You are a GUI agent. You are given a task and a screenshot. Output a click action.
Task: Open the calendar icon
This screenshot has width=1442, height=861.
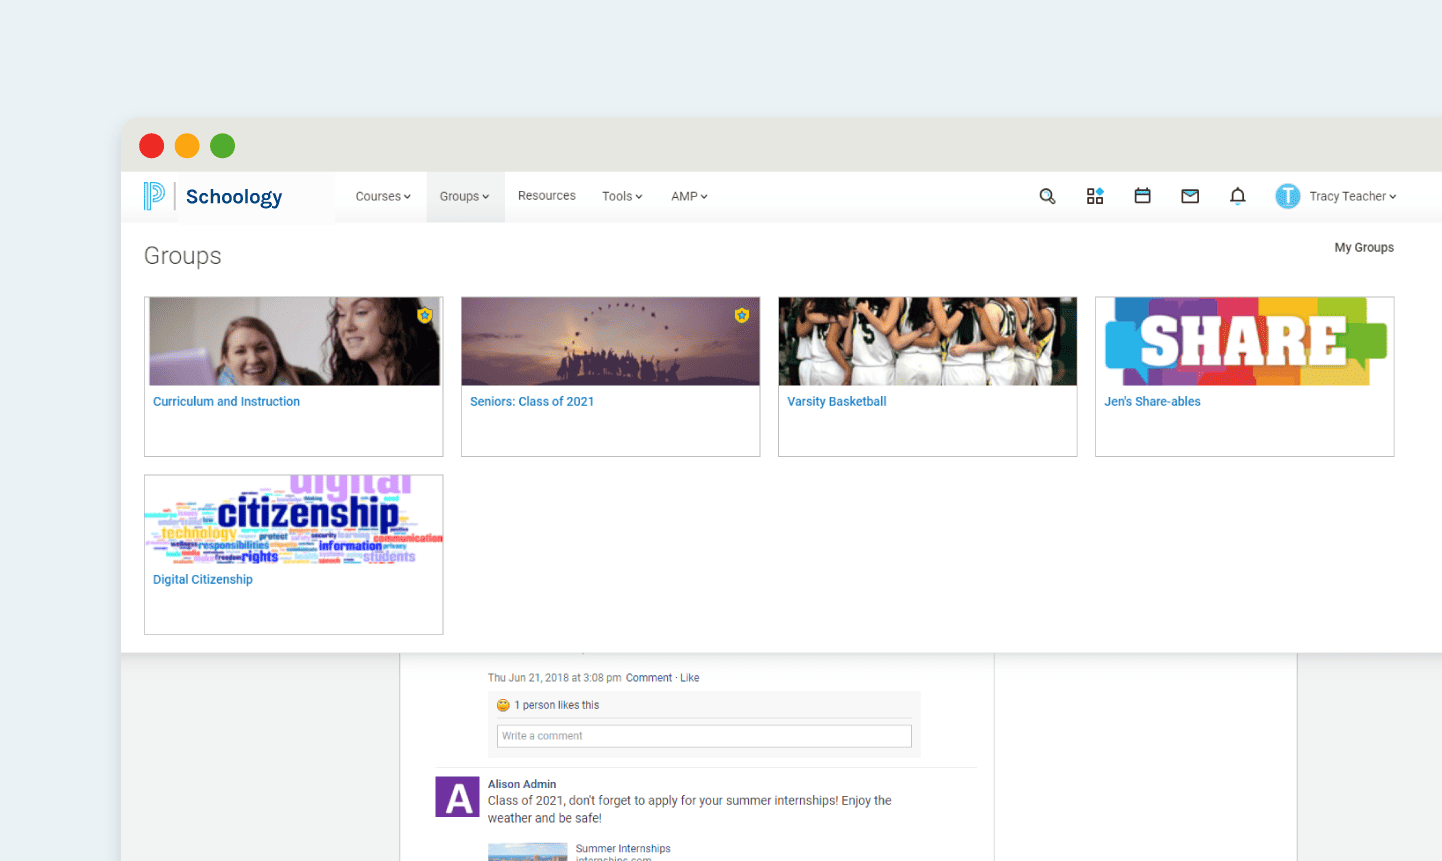[x=1142, y=196]
